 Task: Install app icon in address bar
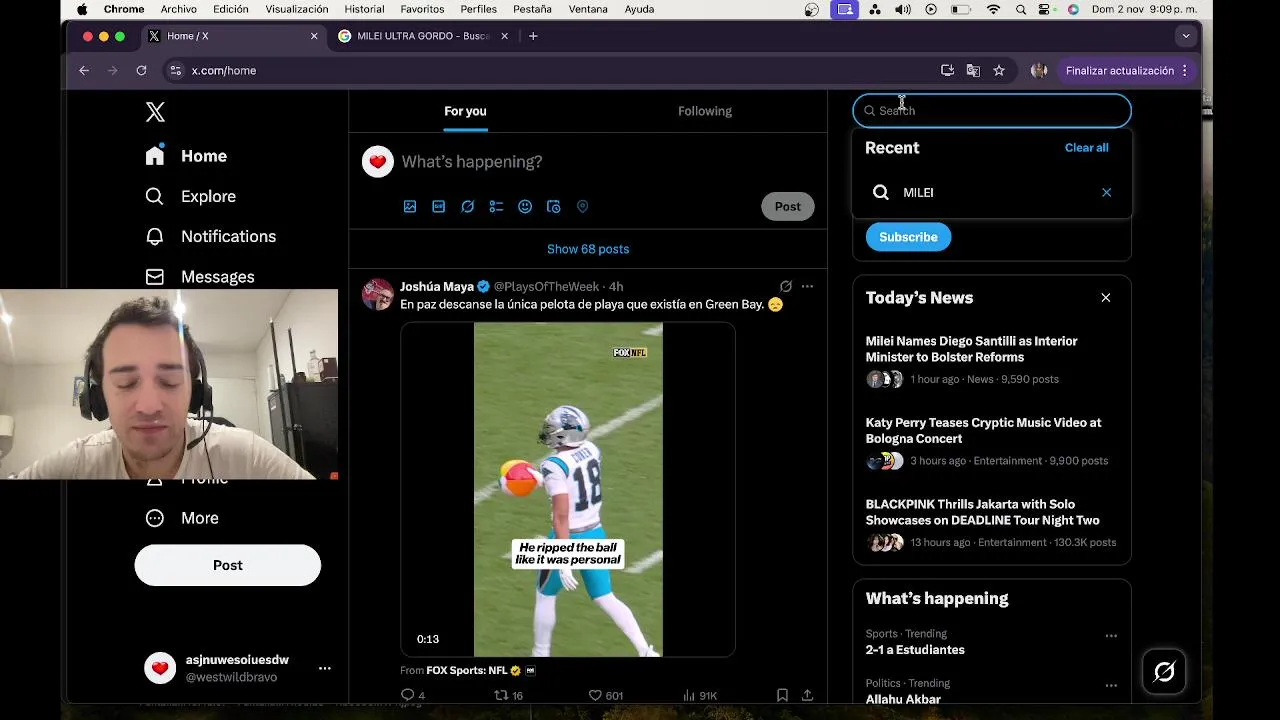[x=947, y=71]
